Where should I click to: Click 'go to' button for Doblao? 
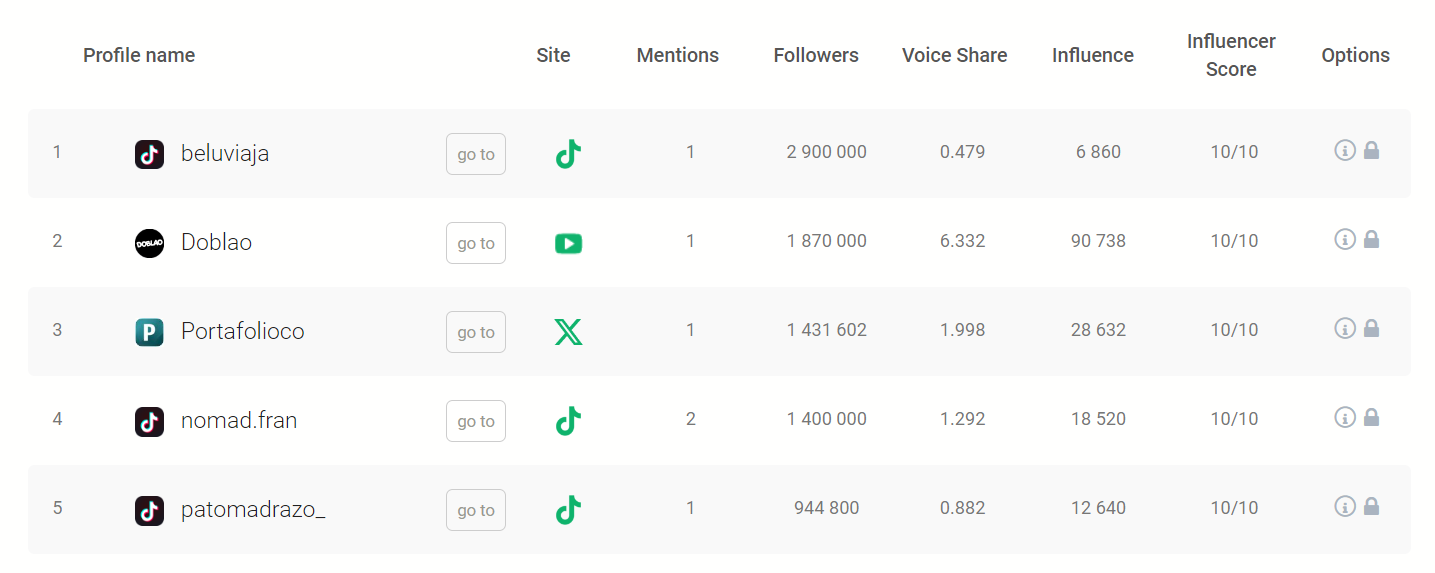[x=476, y=243]
